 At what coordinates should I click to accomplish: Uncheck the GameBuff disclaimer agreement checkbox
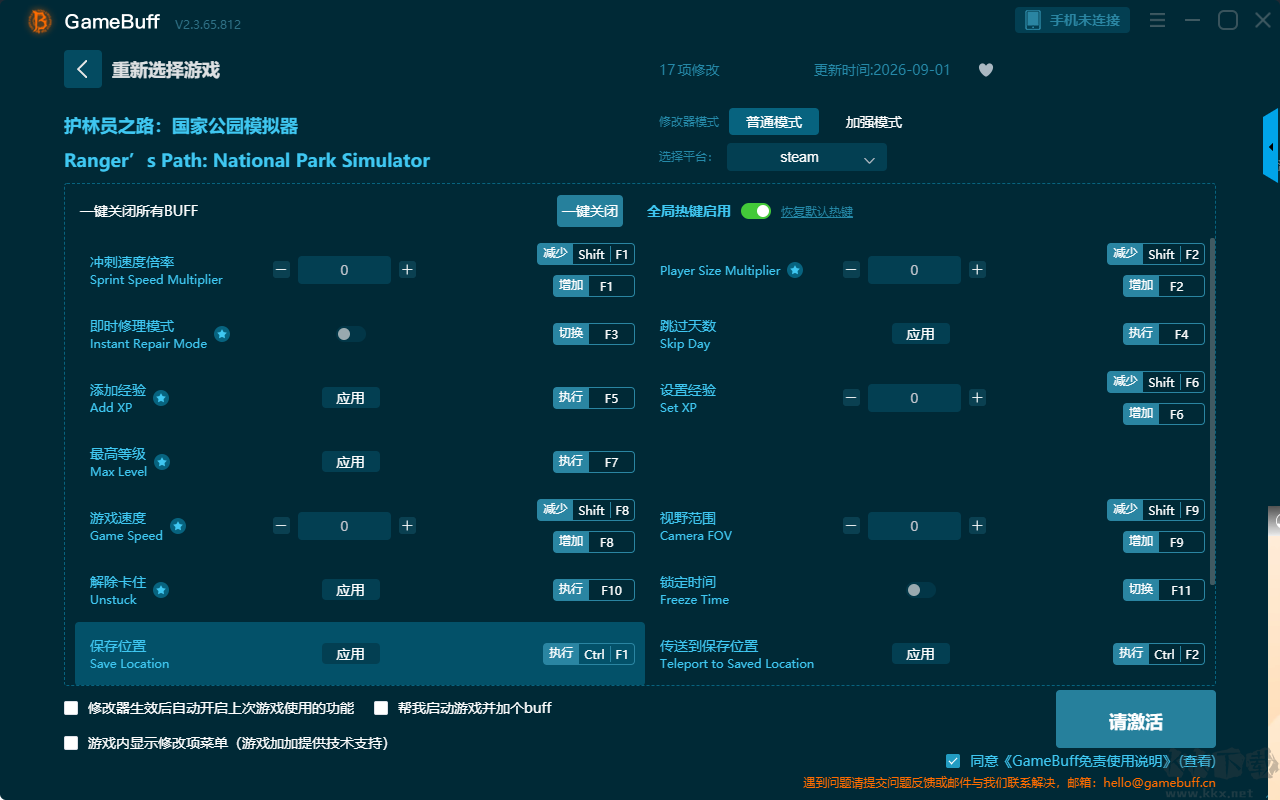(x=953, y=761)
